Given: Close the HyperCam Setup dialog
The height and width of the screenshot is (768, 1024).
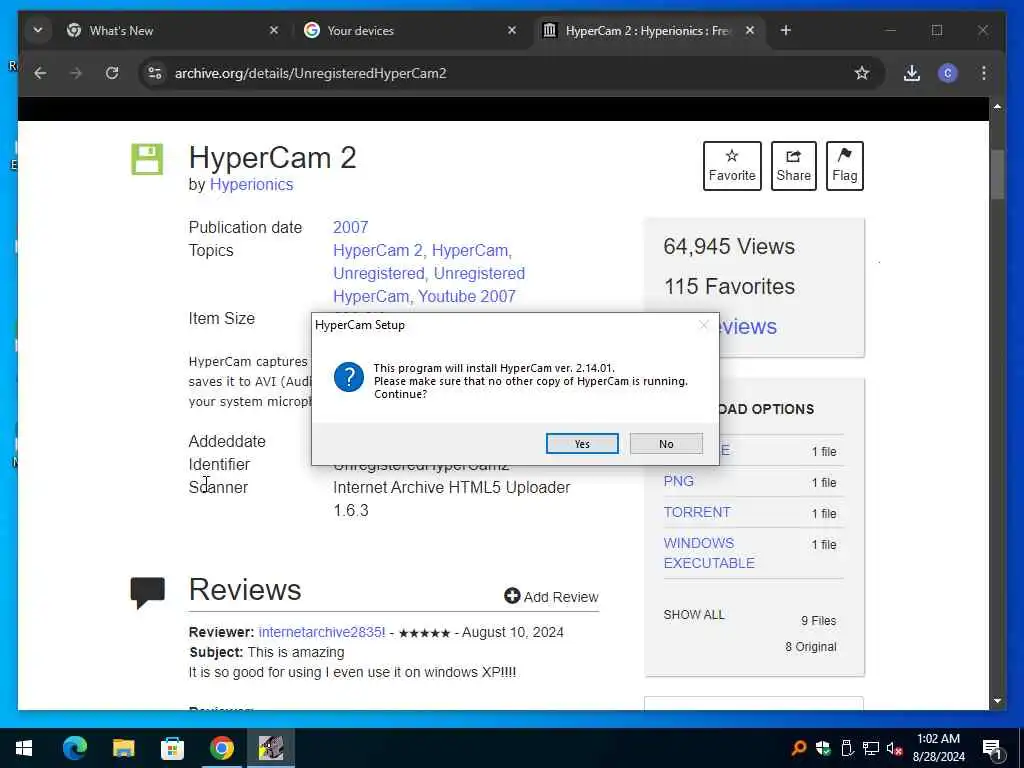Looking at the screenshot, I should (703, 325).
